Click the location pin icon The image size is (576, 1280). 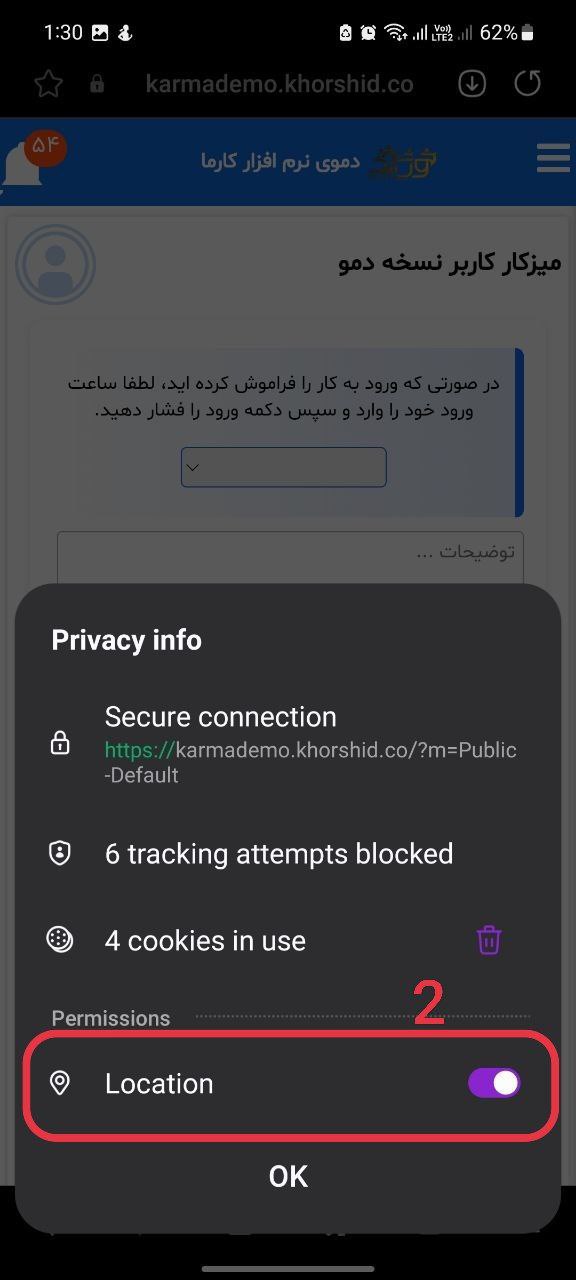click(x=60, y=1083)
